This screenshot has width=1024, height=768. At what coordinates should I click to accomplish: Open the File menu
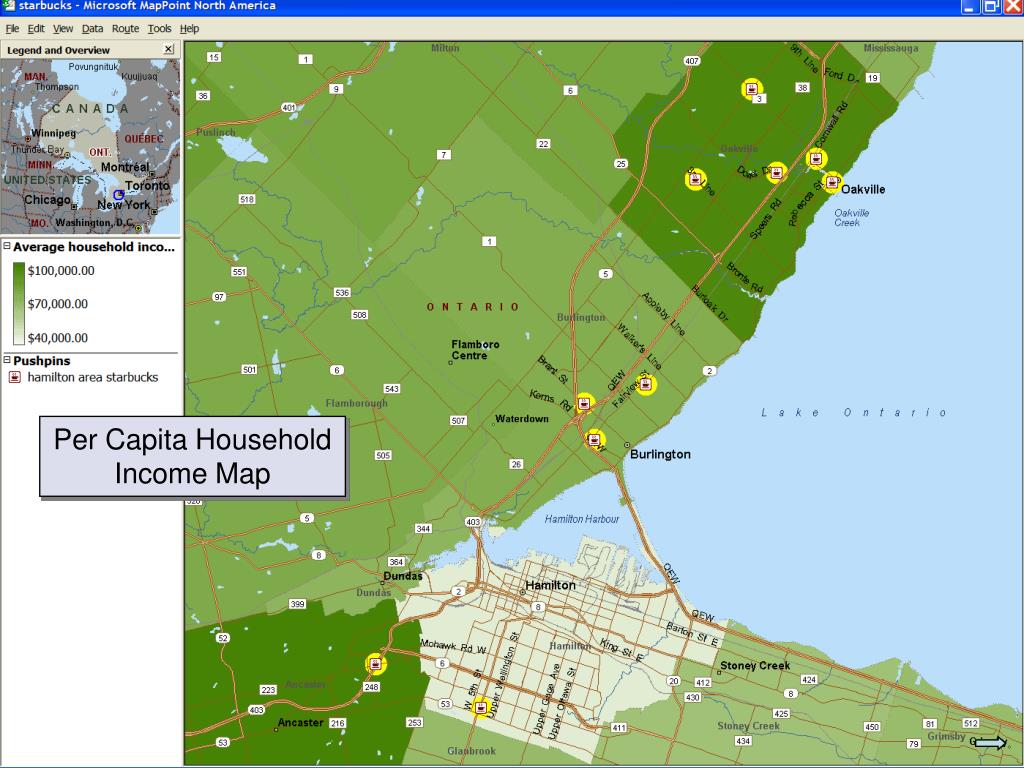click(x=12, y=29)
